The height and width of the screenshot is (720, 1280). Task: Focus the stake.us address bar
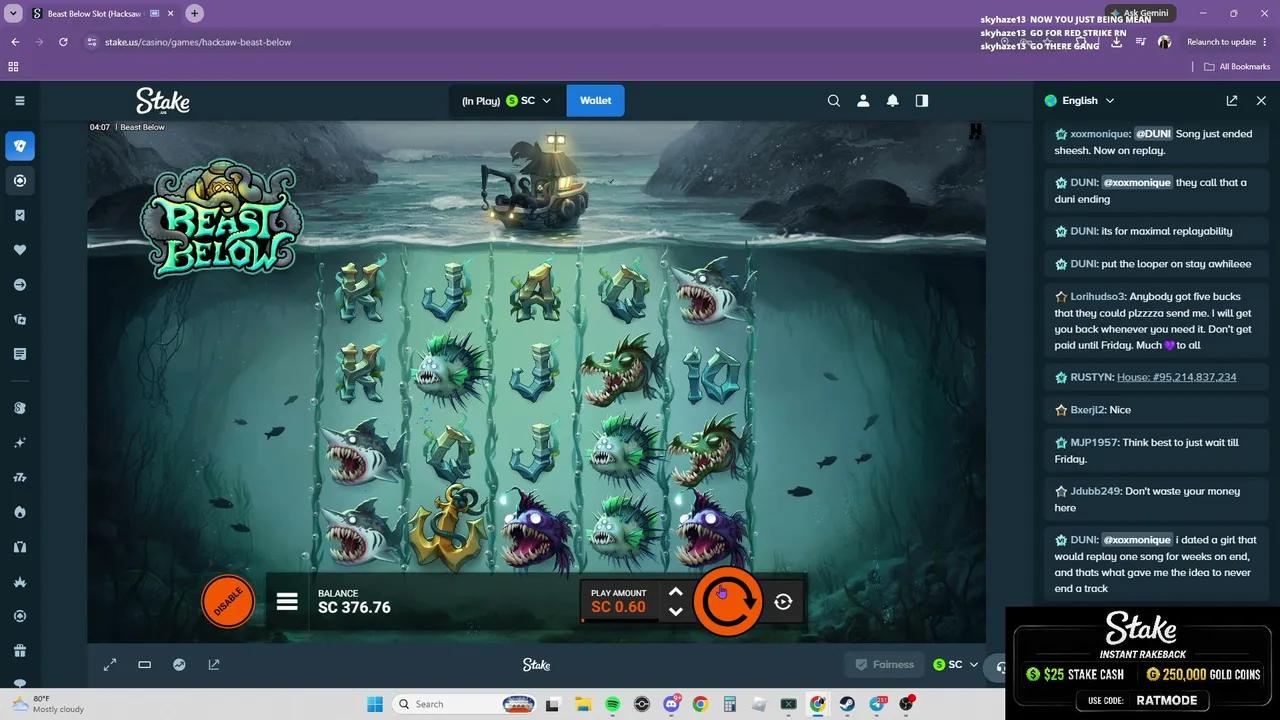pyautogui.click(x=540, y=42)
